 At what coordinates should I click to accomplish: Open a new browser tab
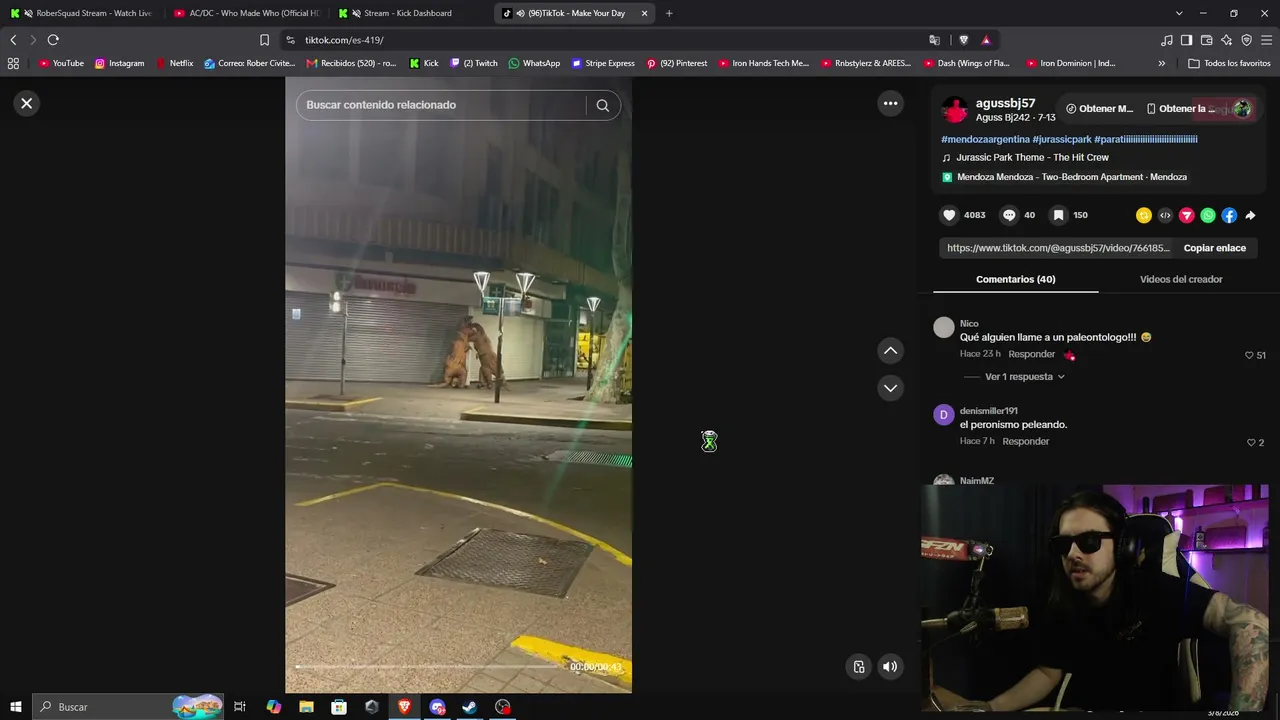(669, 13)
